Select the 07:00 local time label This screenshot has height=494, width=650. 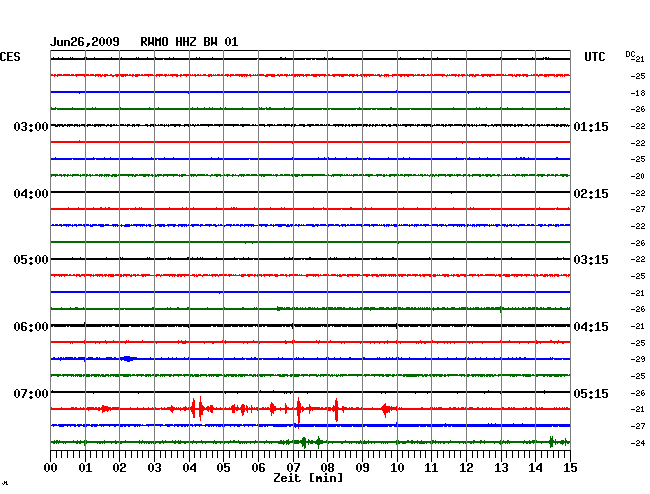[x=31, y=393]
